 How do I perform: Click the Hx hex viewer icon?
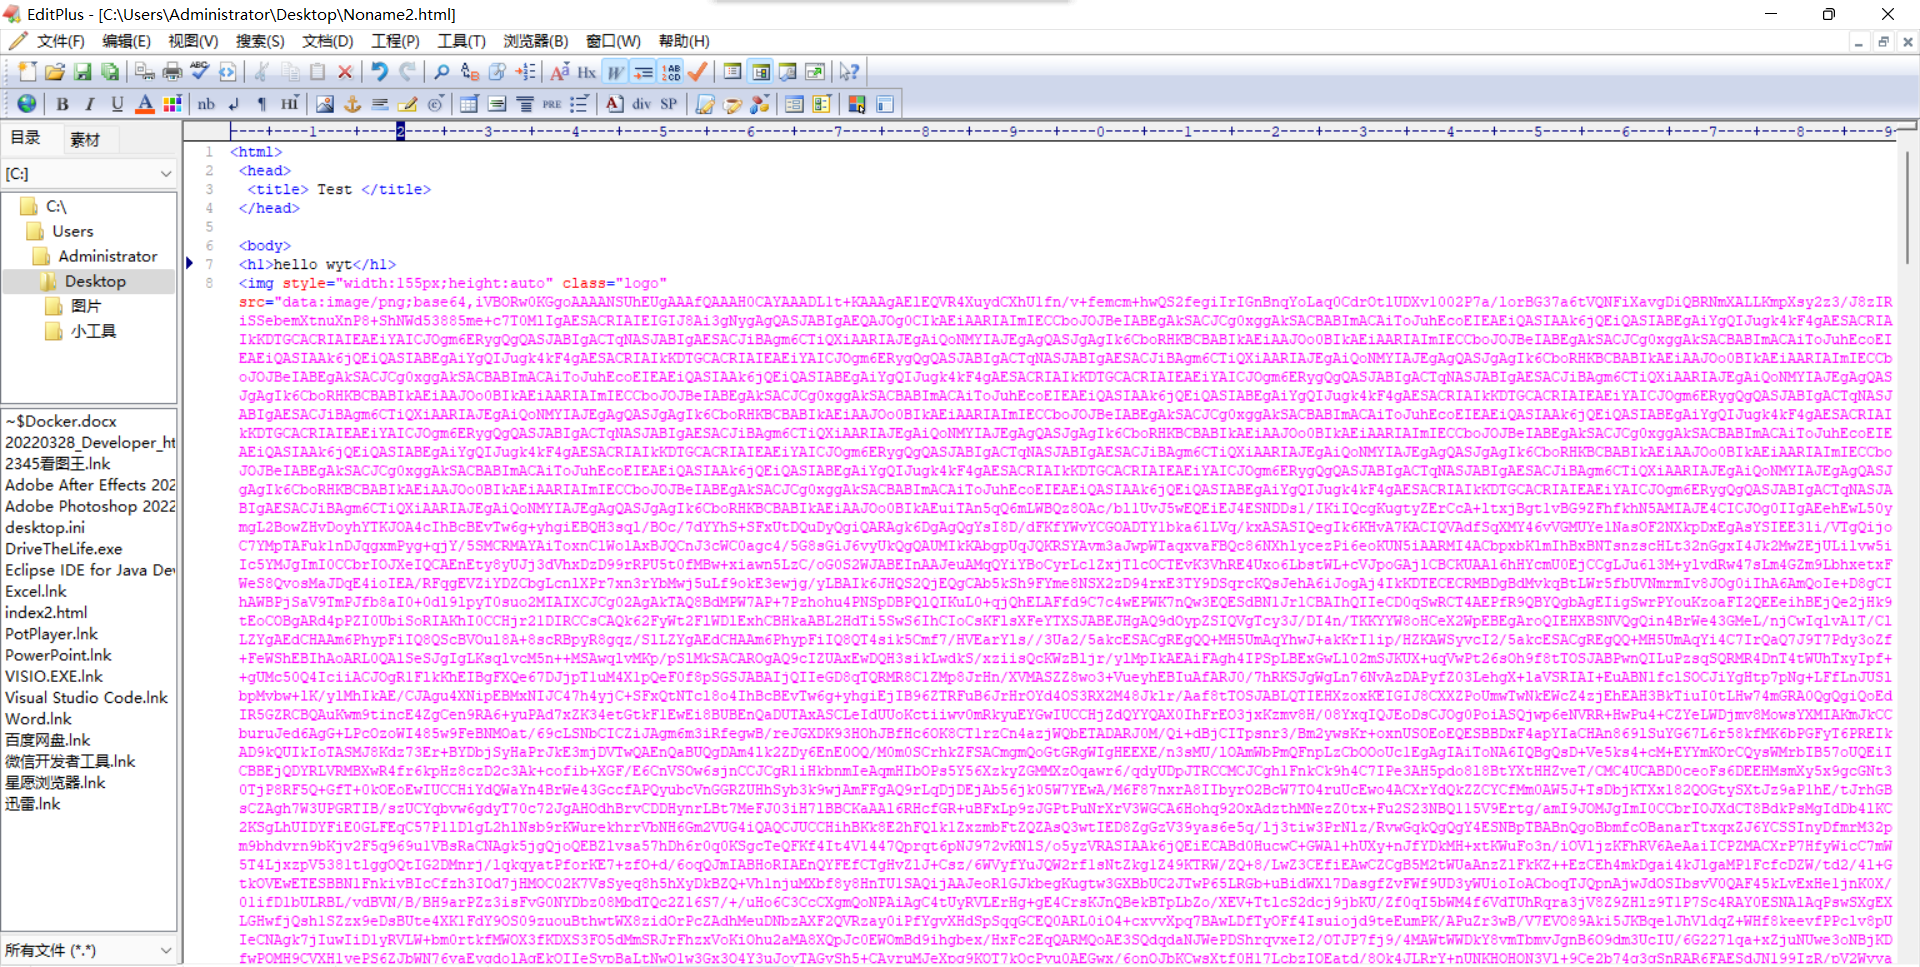(x=587, y=72)
